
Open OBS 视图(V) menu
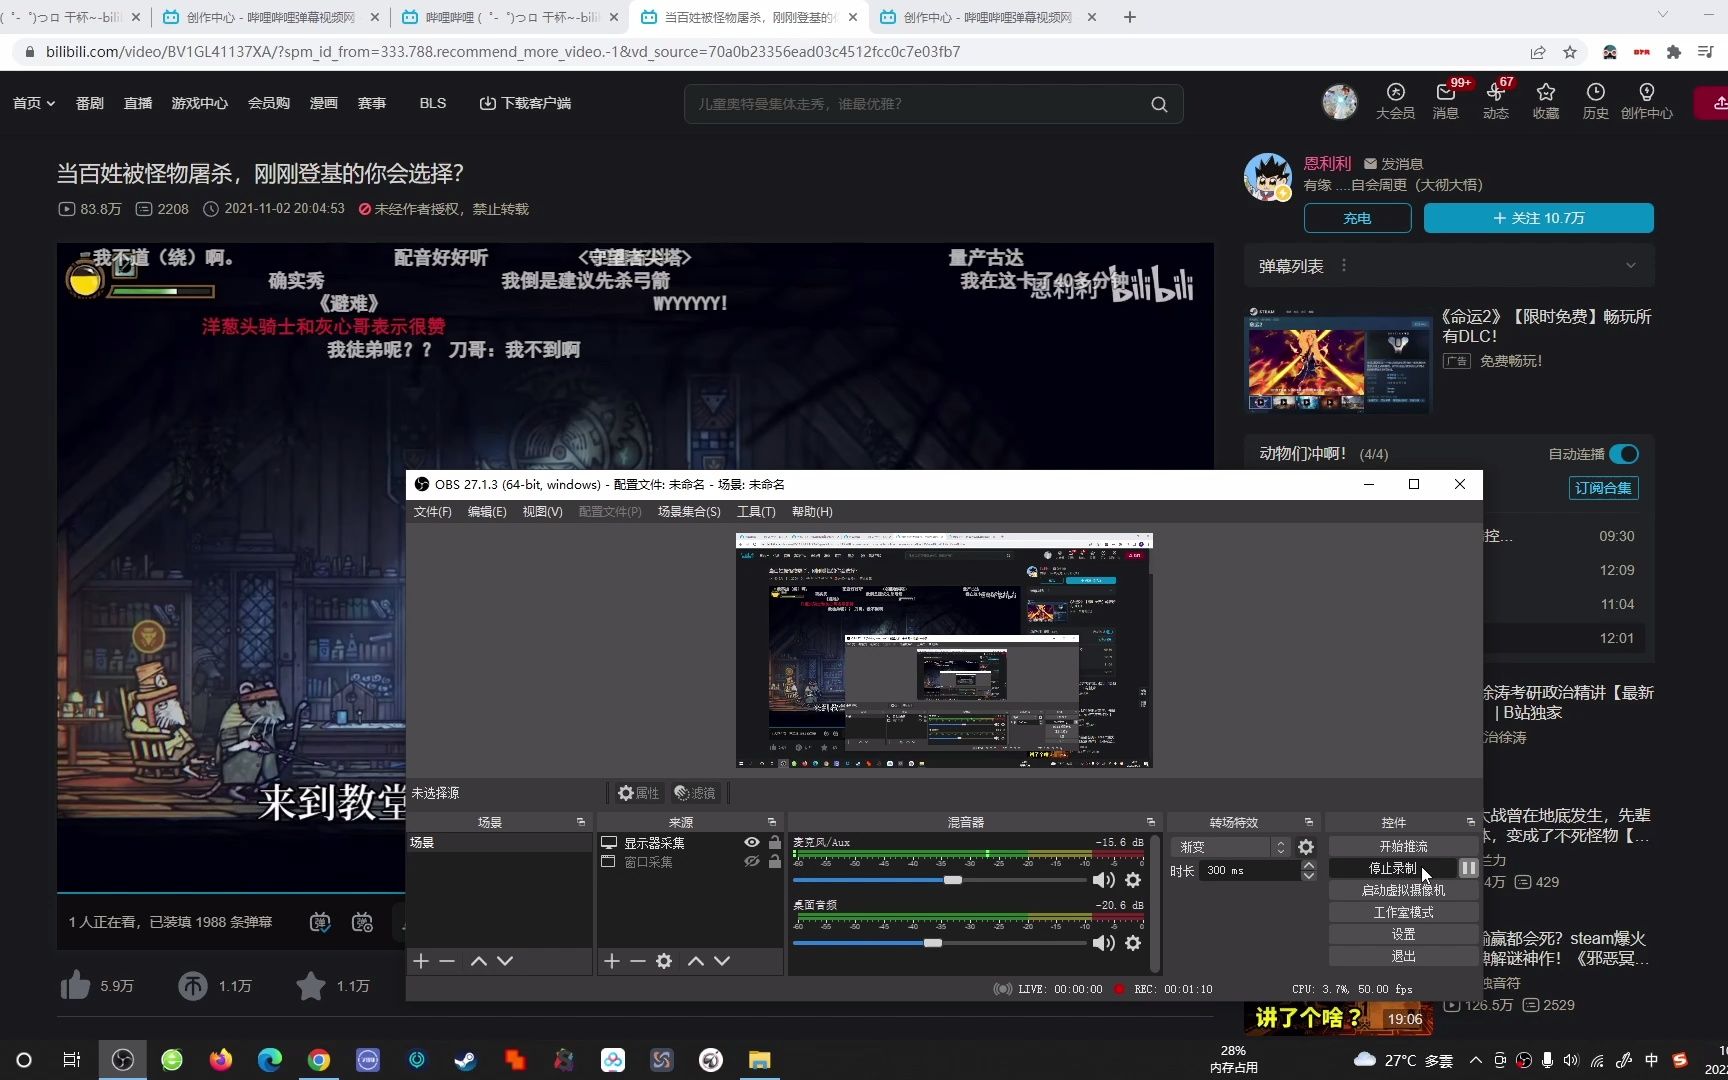[x=542, y=511]
